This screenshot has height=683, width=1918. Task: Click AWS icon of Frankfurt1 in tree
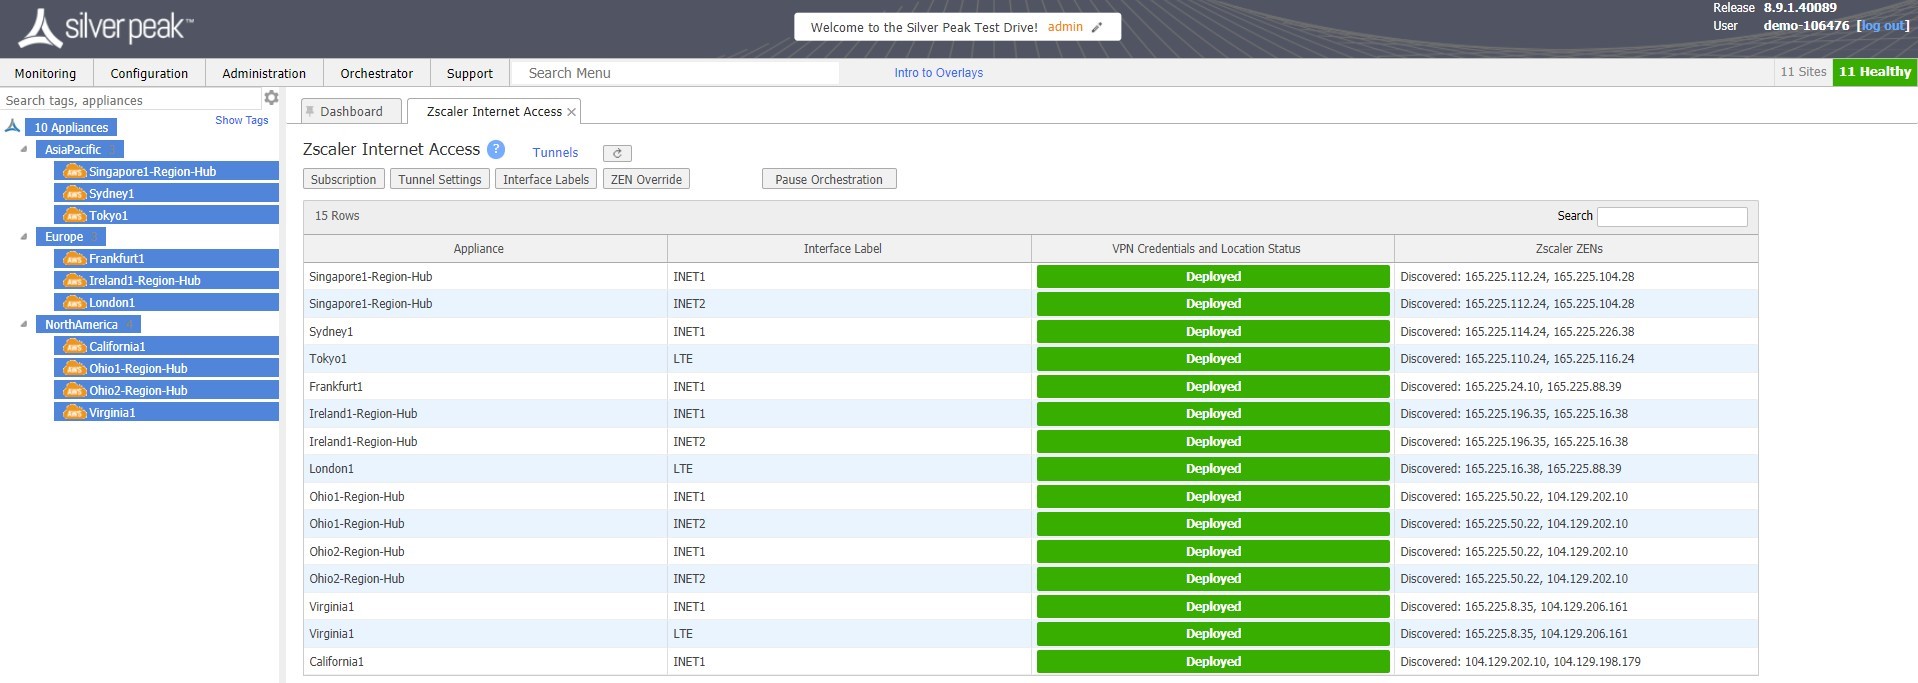tap(75, 258)
